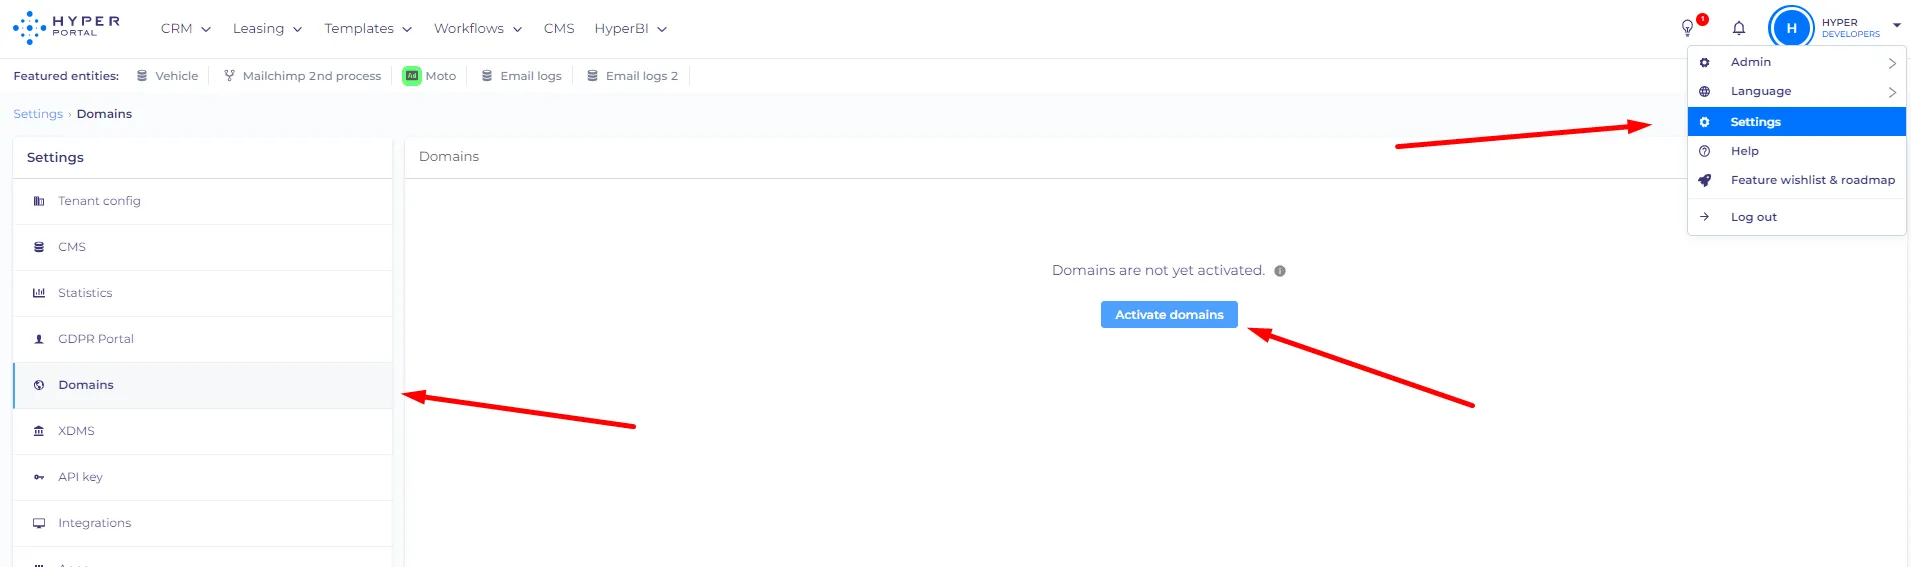Image resolution: width=1911 pixels, height=567 pixels.
Task: Open the CMS top navigation item
Action: (x=559, y=29)
